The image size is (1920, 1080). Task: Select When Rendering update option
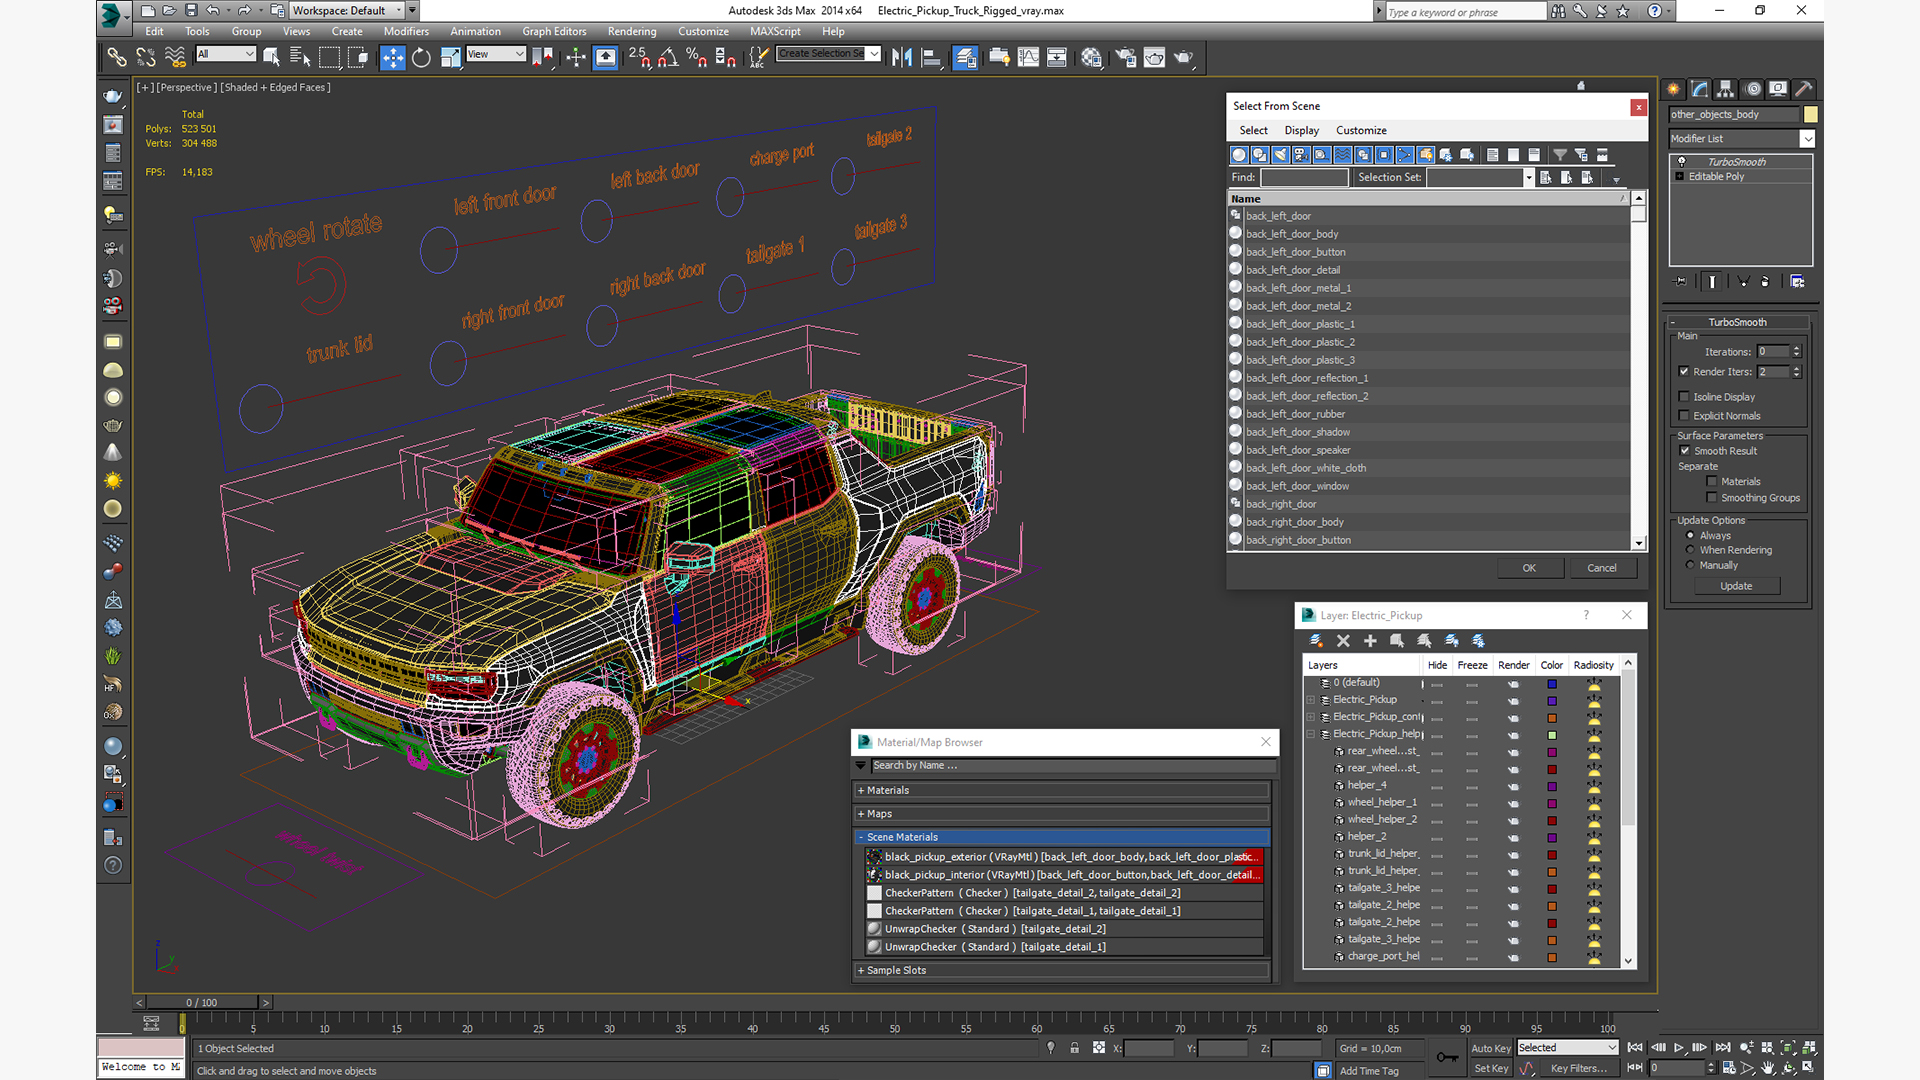[1691, 550]
